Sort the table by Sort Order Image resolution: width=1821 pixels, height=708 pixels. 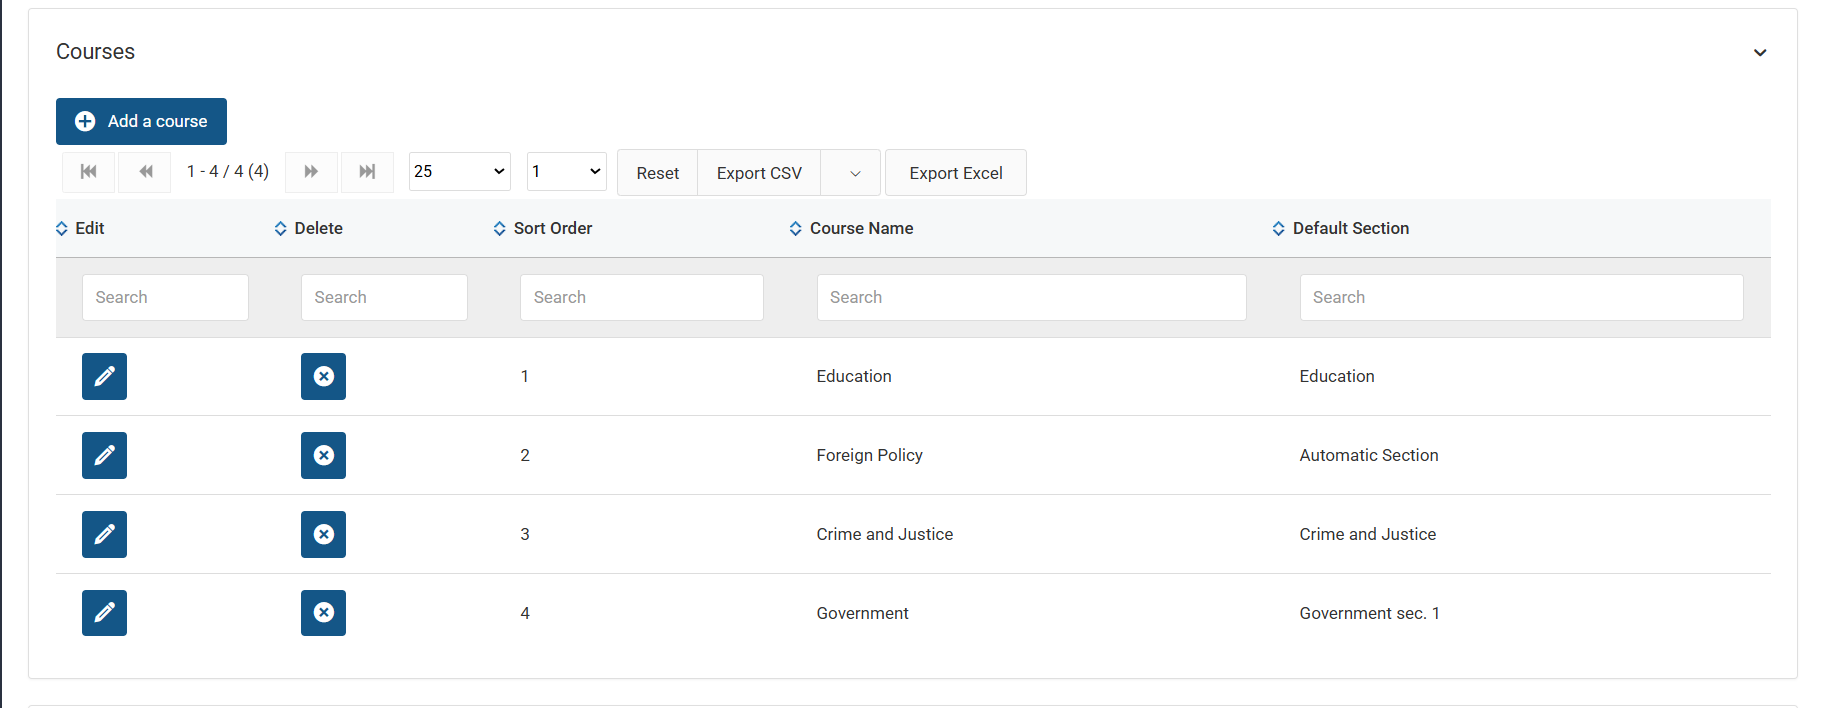pyautogui.click(x=551, y=228)
